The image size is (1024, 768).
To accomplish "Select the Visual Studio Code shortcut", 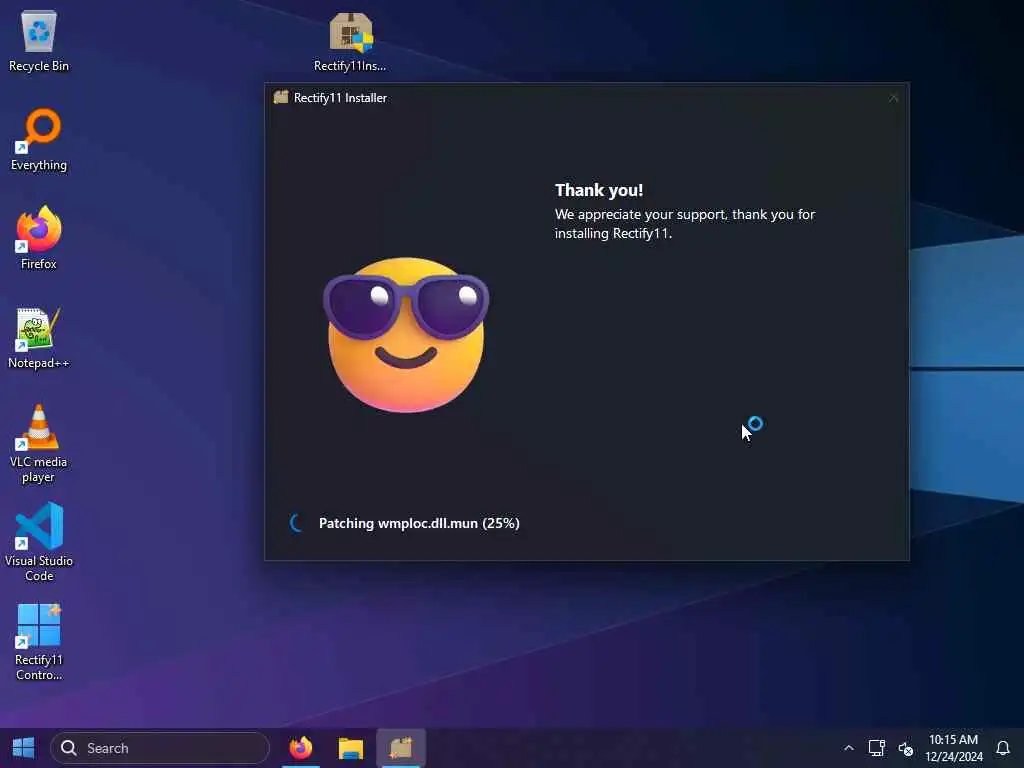I will 39,542.
